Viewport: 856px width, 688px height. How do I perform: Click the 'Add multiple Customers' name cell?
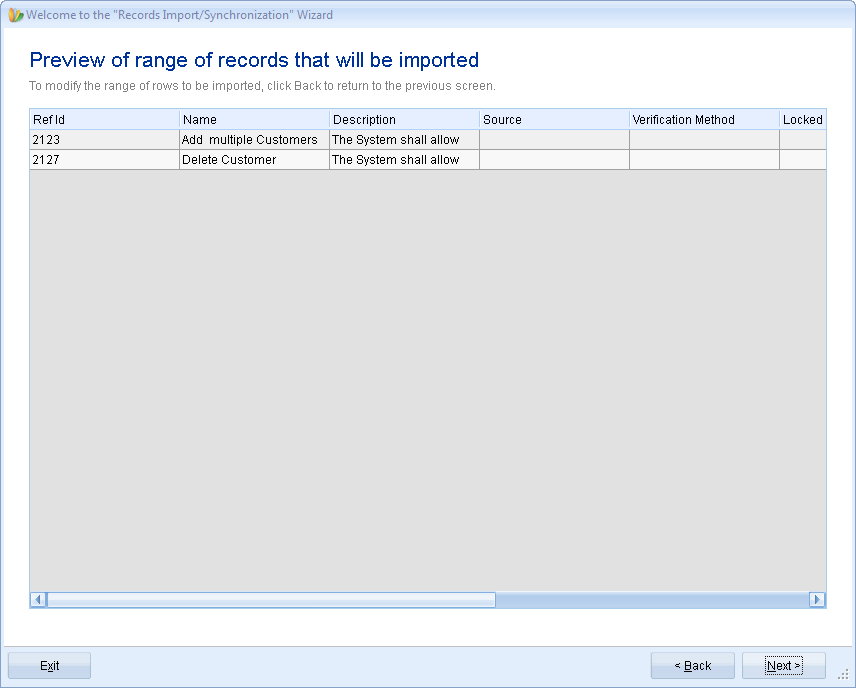point(254,140)
